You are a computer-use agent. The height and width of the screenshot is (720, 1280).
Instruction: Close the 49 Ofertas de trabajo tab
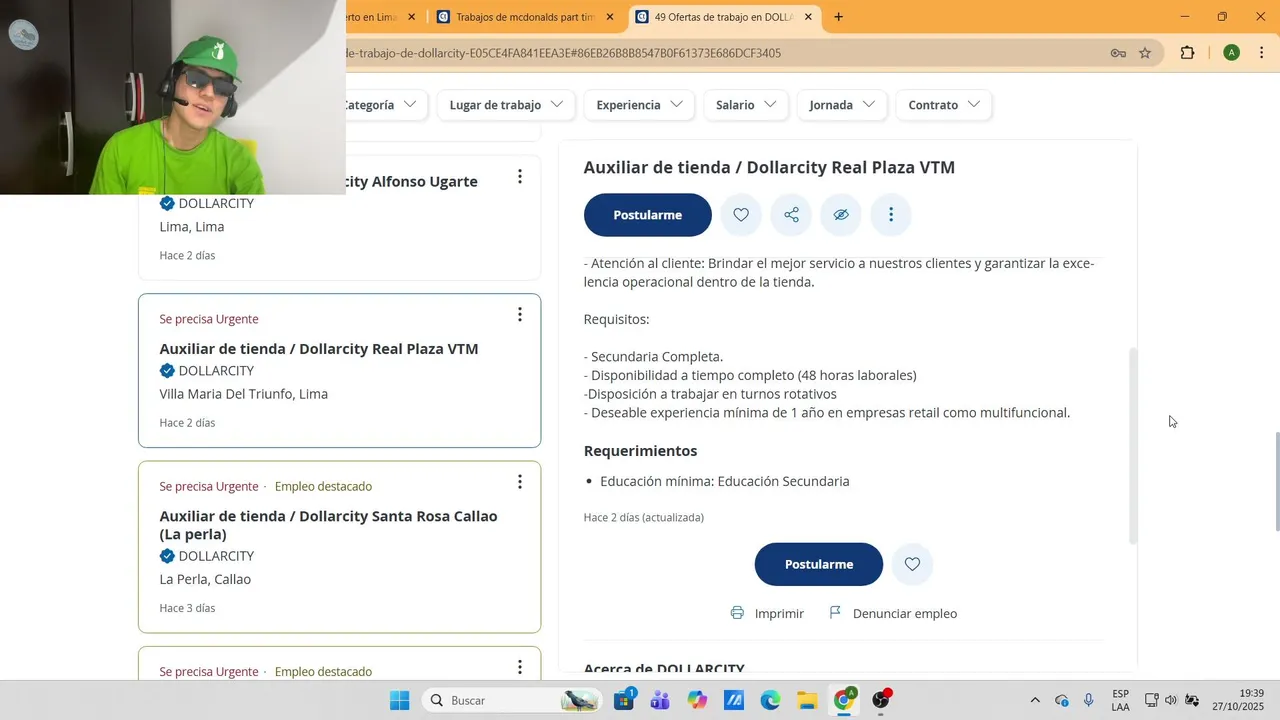pos(808,17)
